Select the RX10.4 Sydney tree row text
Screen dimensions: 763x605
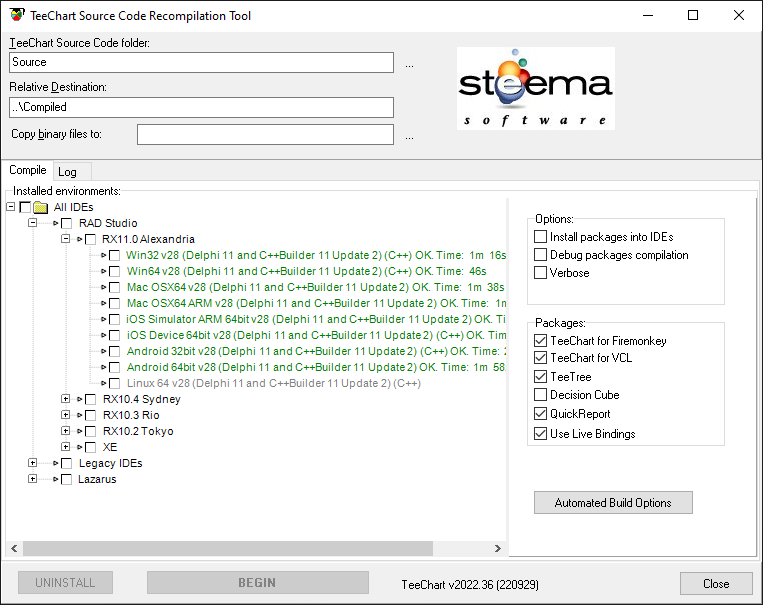(x=142, y=400)
